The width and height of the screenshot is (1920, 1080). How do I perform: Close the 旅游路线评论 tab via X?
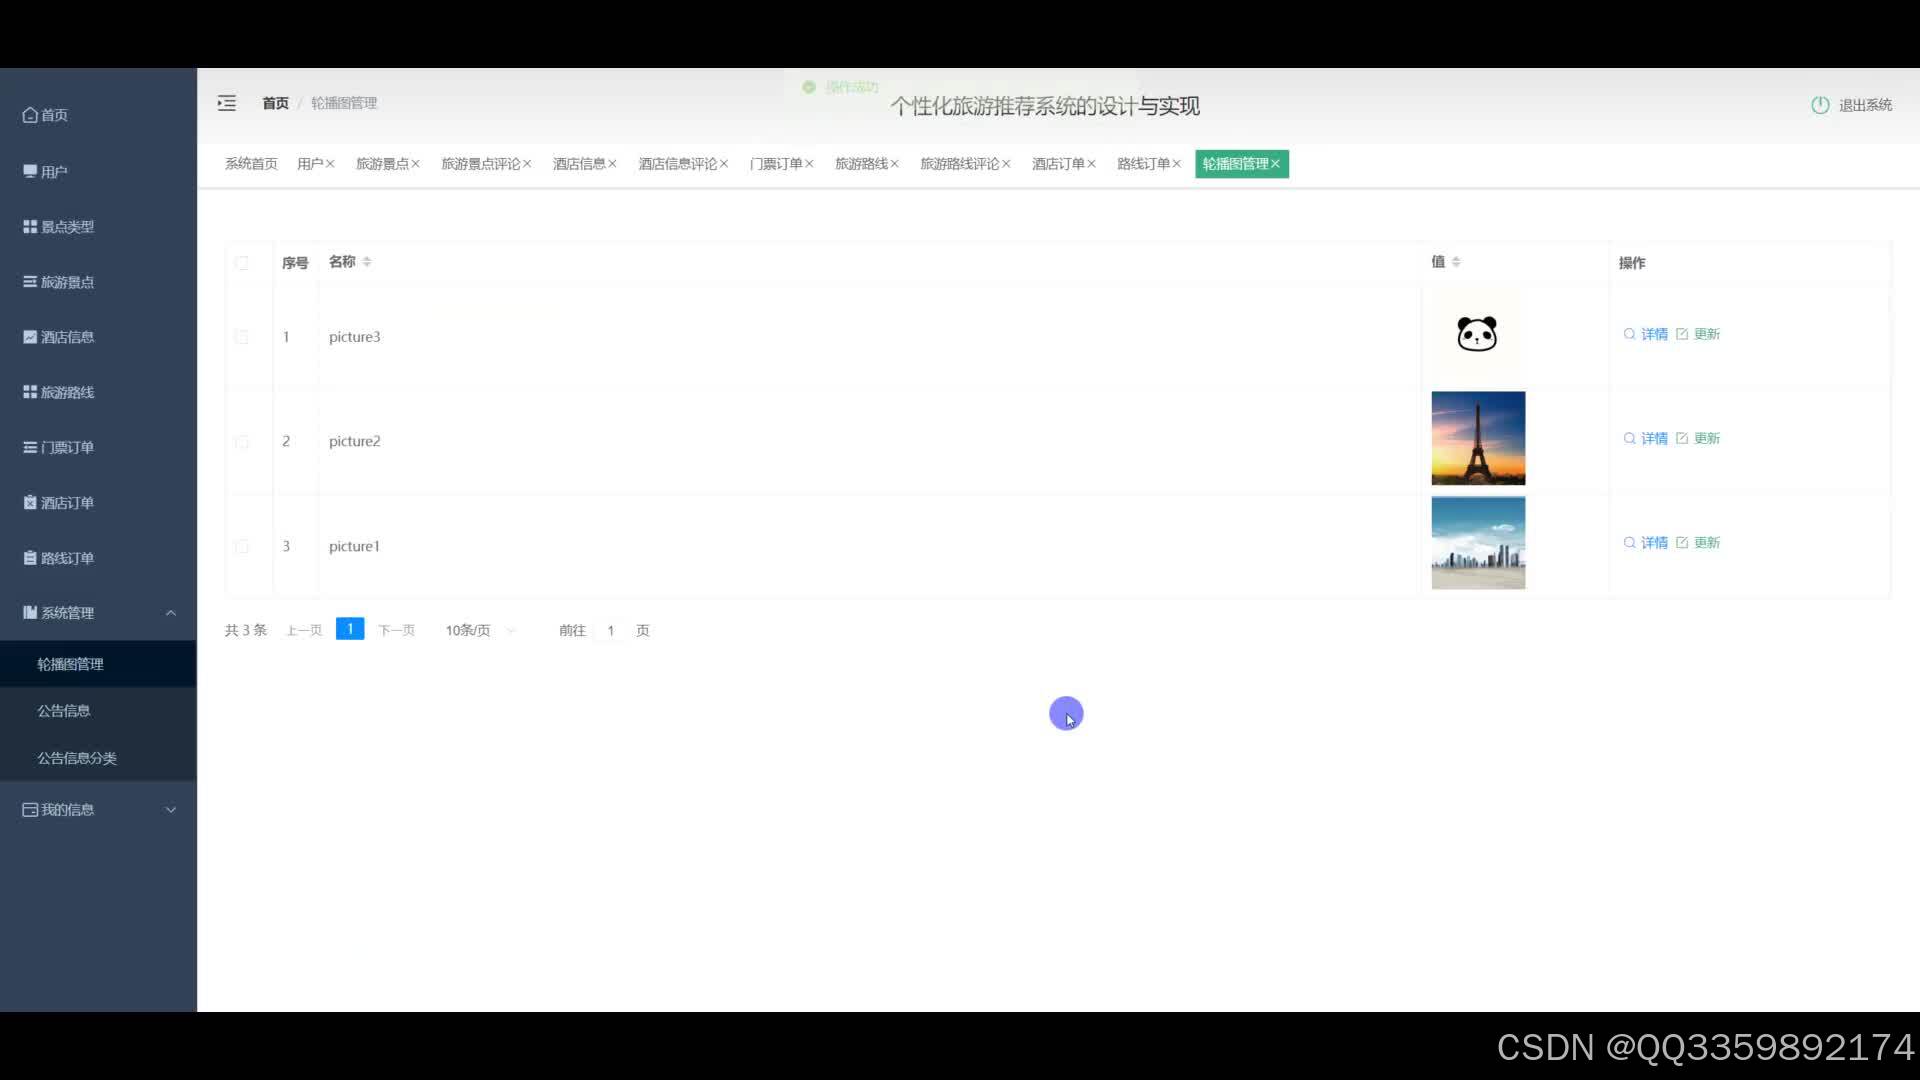click(x=1006, y=164)
